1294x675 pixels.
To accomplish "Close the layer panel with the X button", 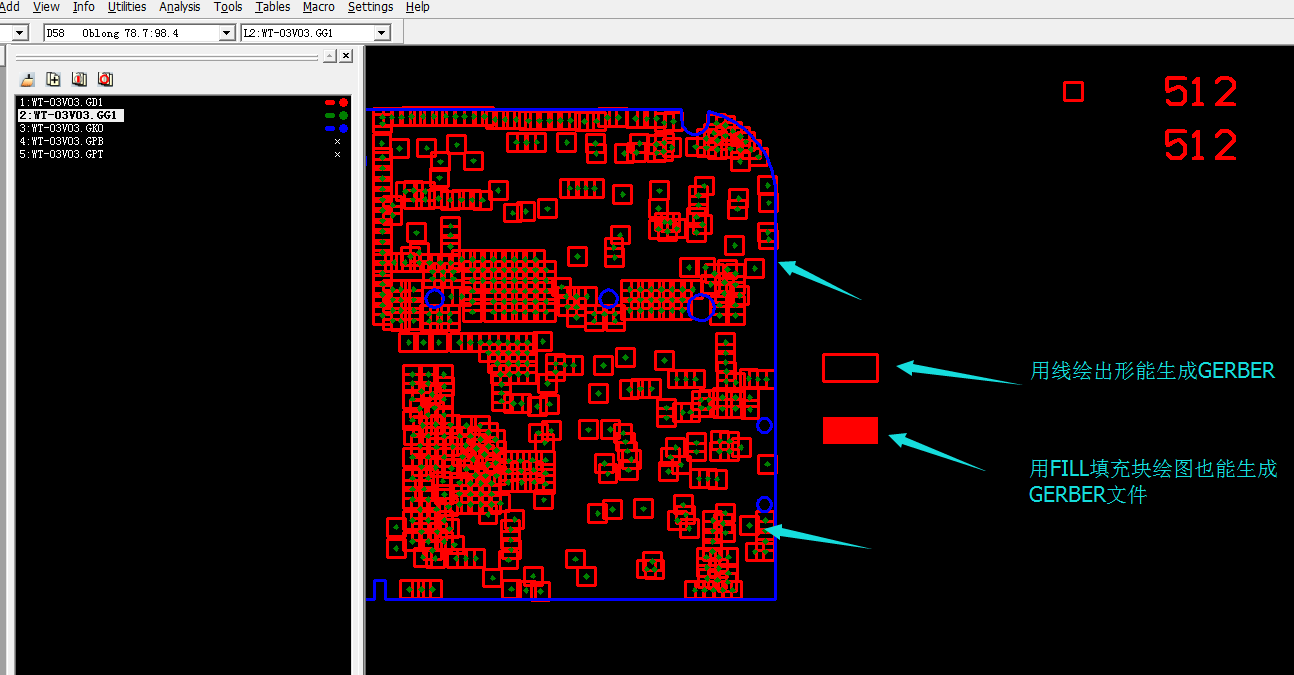I will click(346, 56).
